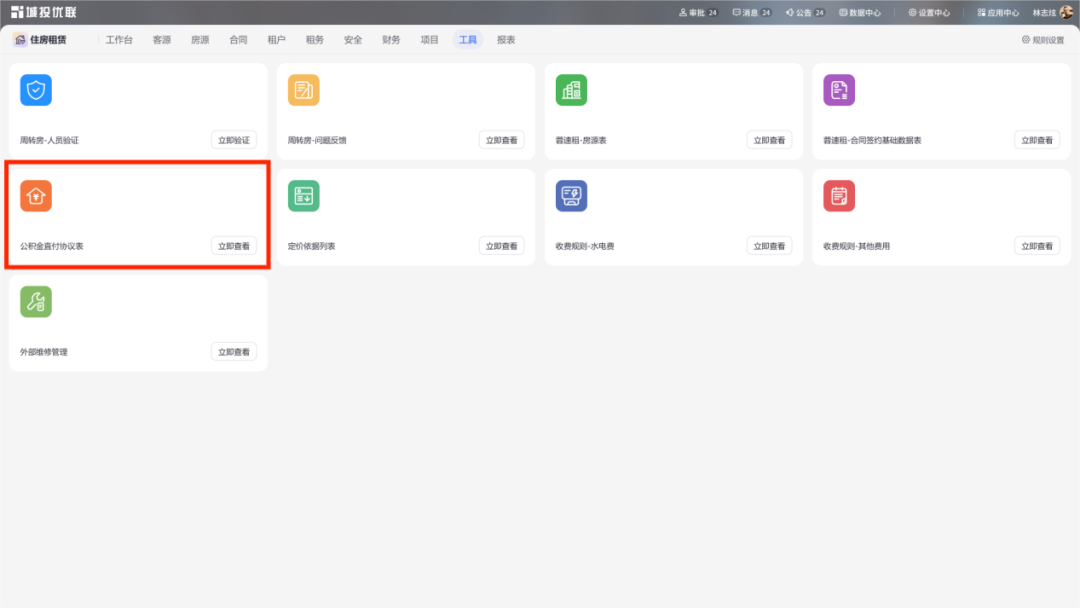Click the purple 合同签约基础数据表 icon

pyautogui.click(x=839, y=90)
